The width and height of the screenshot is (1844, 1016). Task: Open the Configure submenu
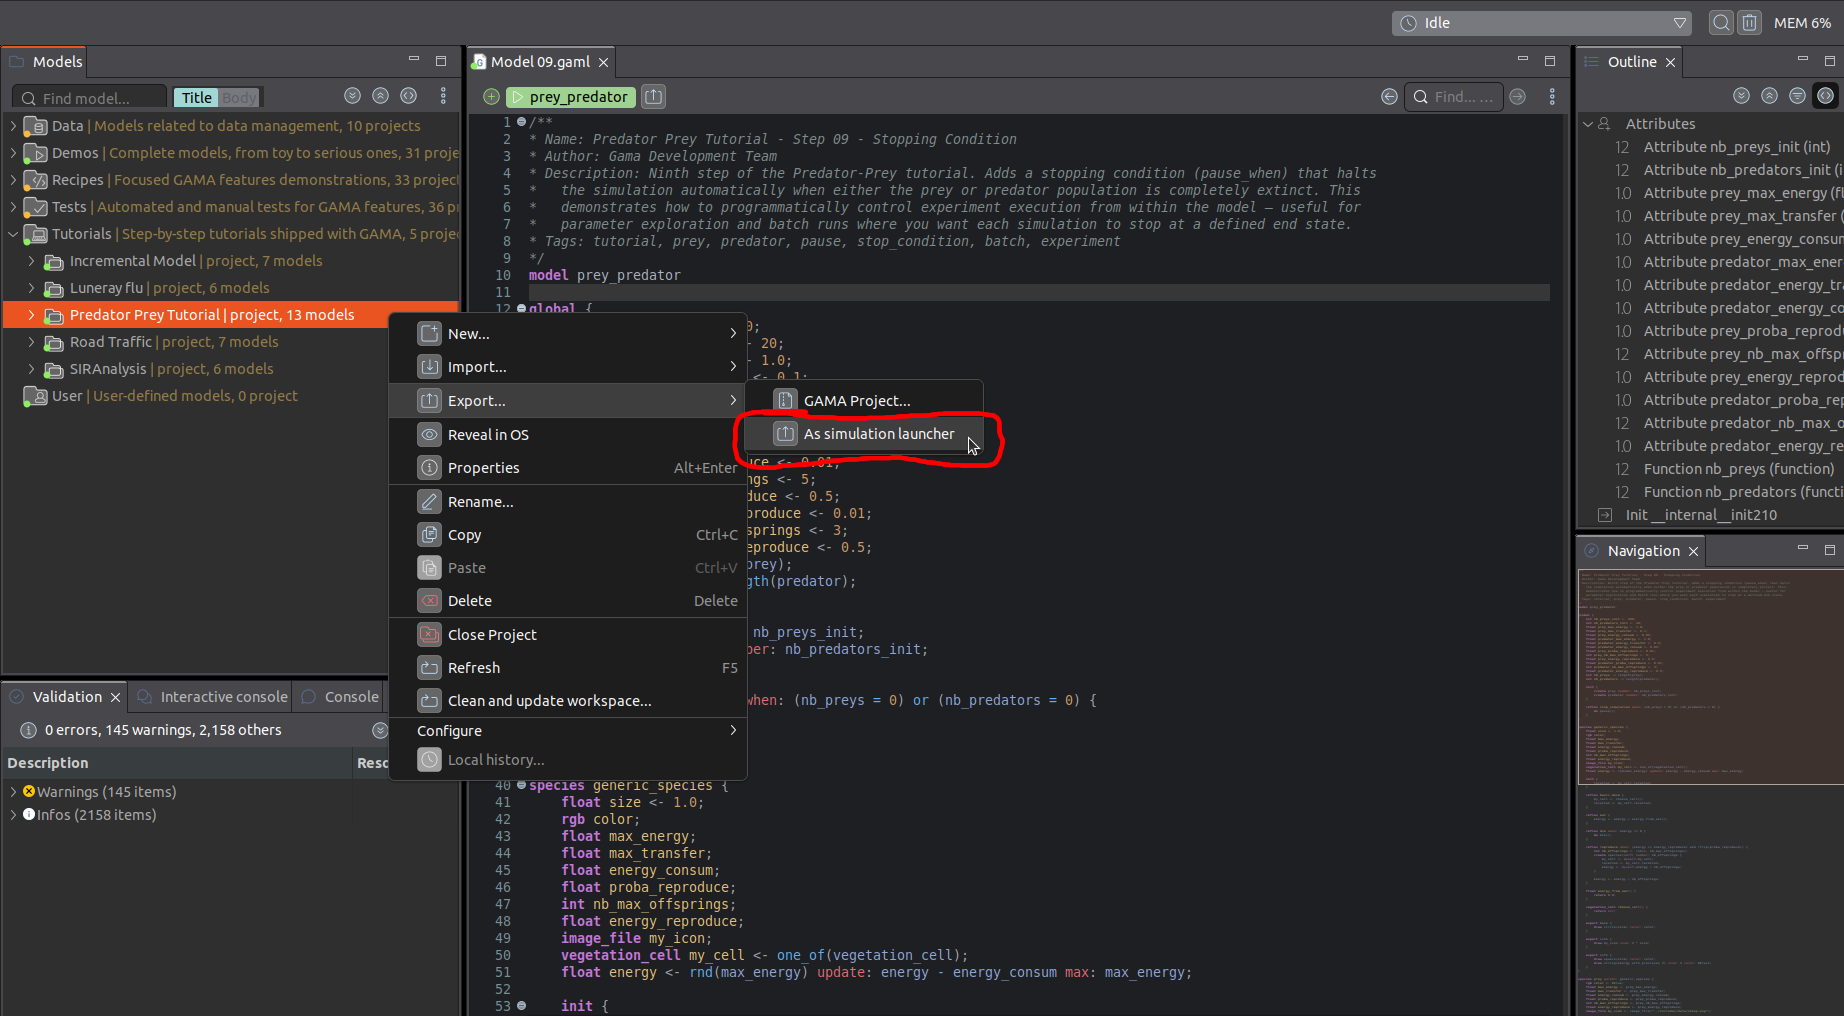click(567, 731)
